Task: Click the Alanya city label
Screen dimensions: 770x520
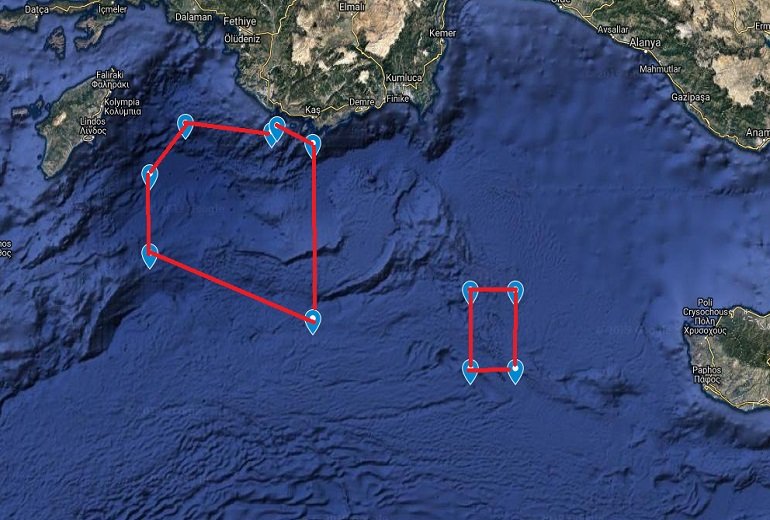Action: [x=645, y=43]
